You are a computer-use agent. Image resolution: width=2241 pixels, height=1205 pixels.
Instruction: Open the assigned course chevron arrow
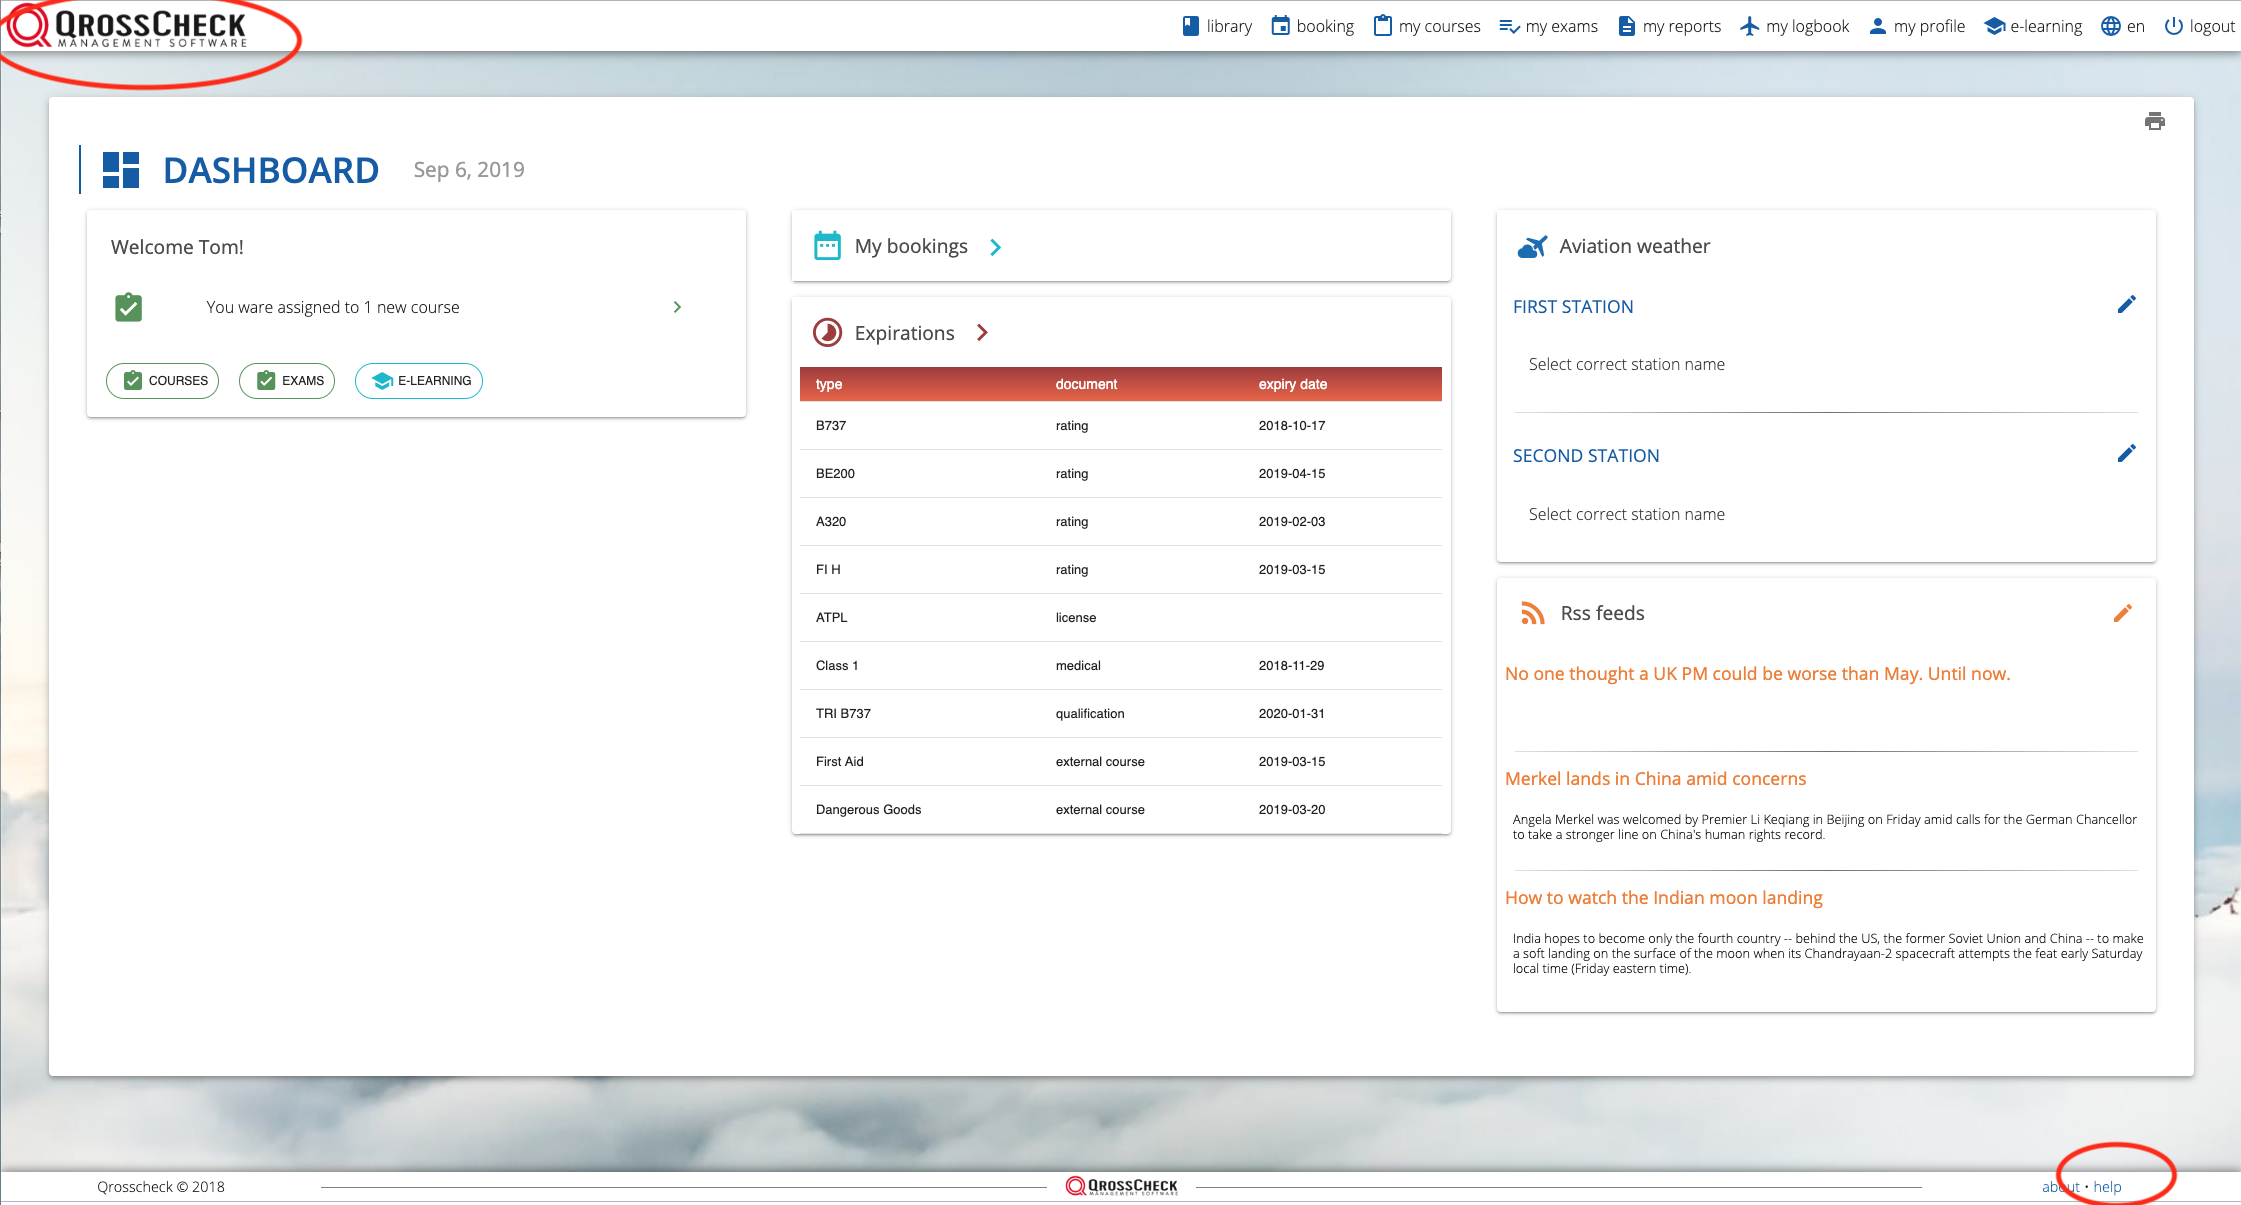tap(677, 307)
